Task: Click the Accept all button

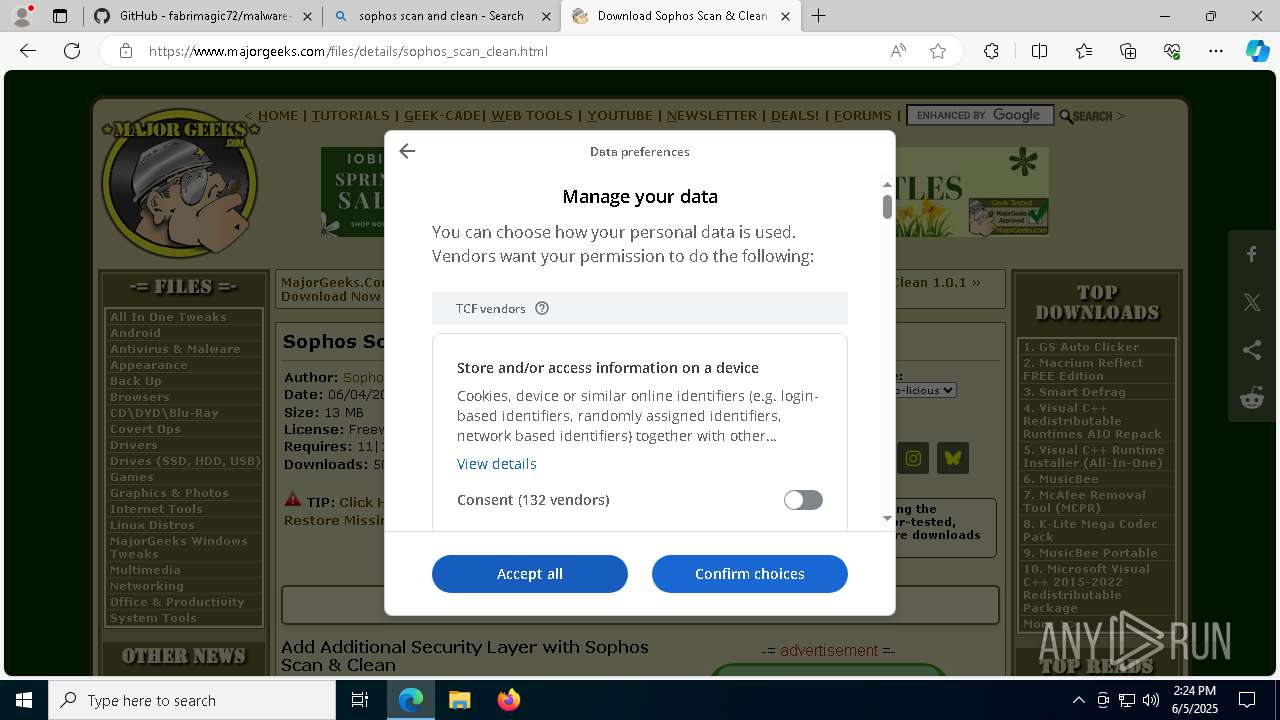Action: 530,574
